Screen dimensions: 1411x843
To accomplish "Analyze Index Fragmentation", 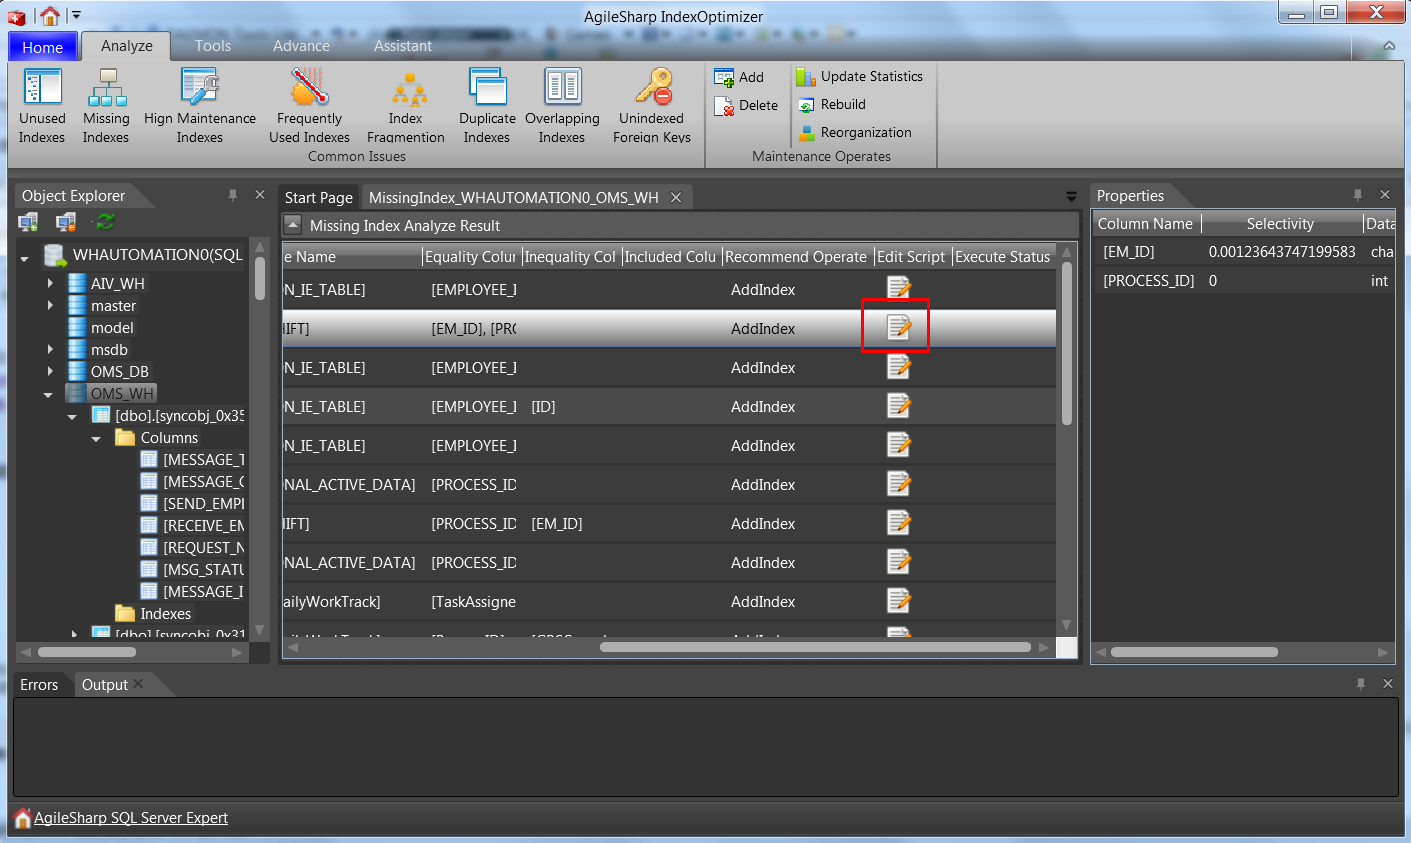I will [x=406, y=106].
